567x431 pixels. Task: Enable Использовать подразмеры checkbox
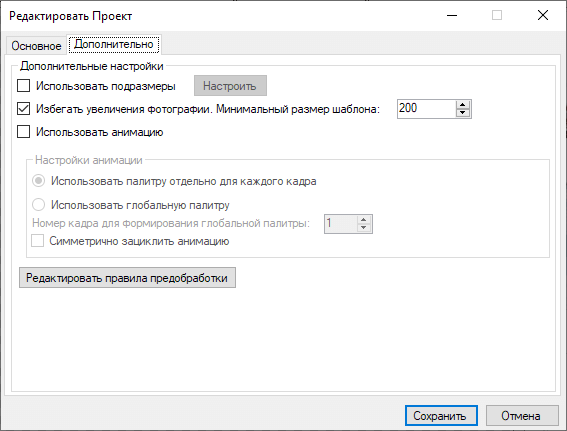click(x=24, y=86)
